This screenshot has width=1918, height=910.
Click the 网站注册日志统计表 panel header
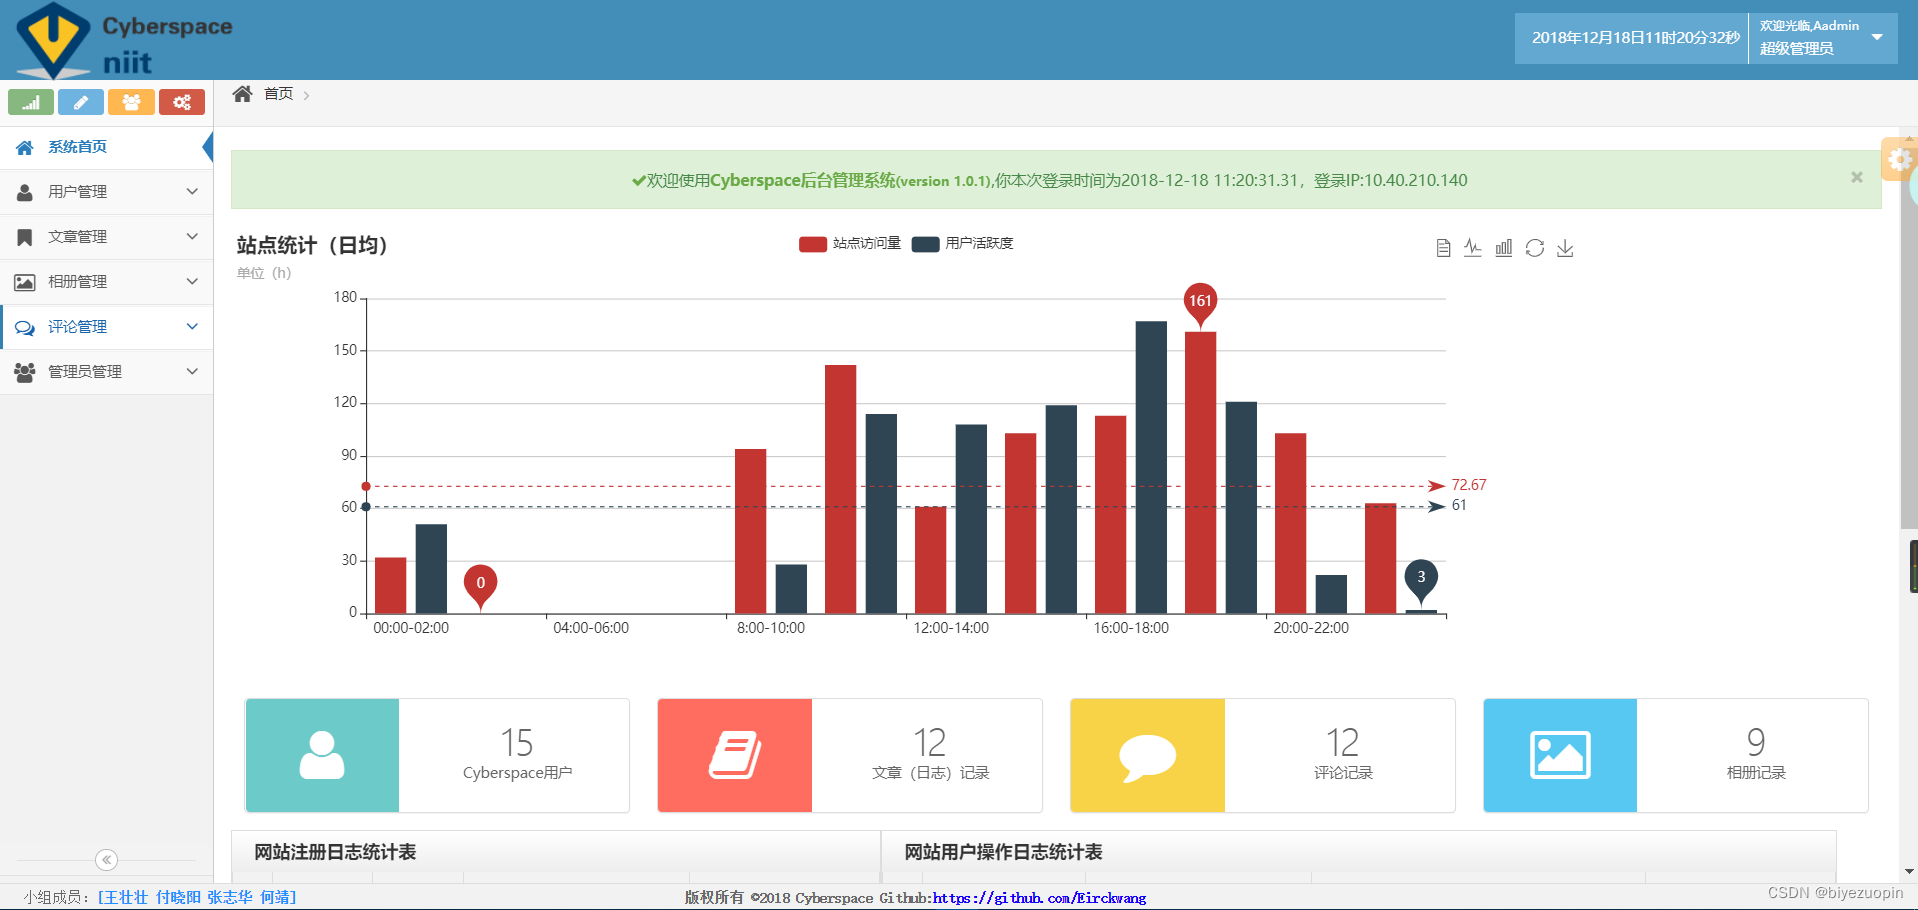click(x=556, y=852)
